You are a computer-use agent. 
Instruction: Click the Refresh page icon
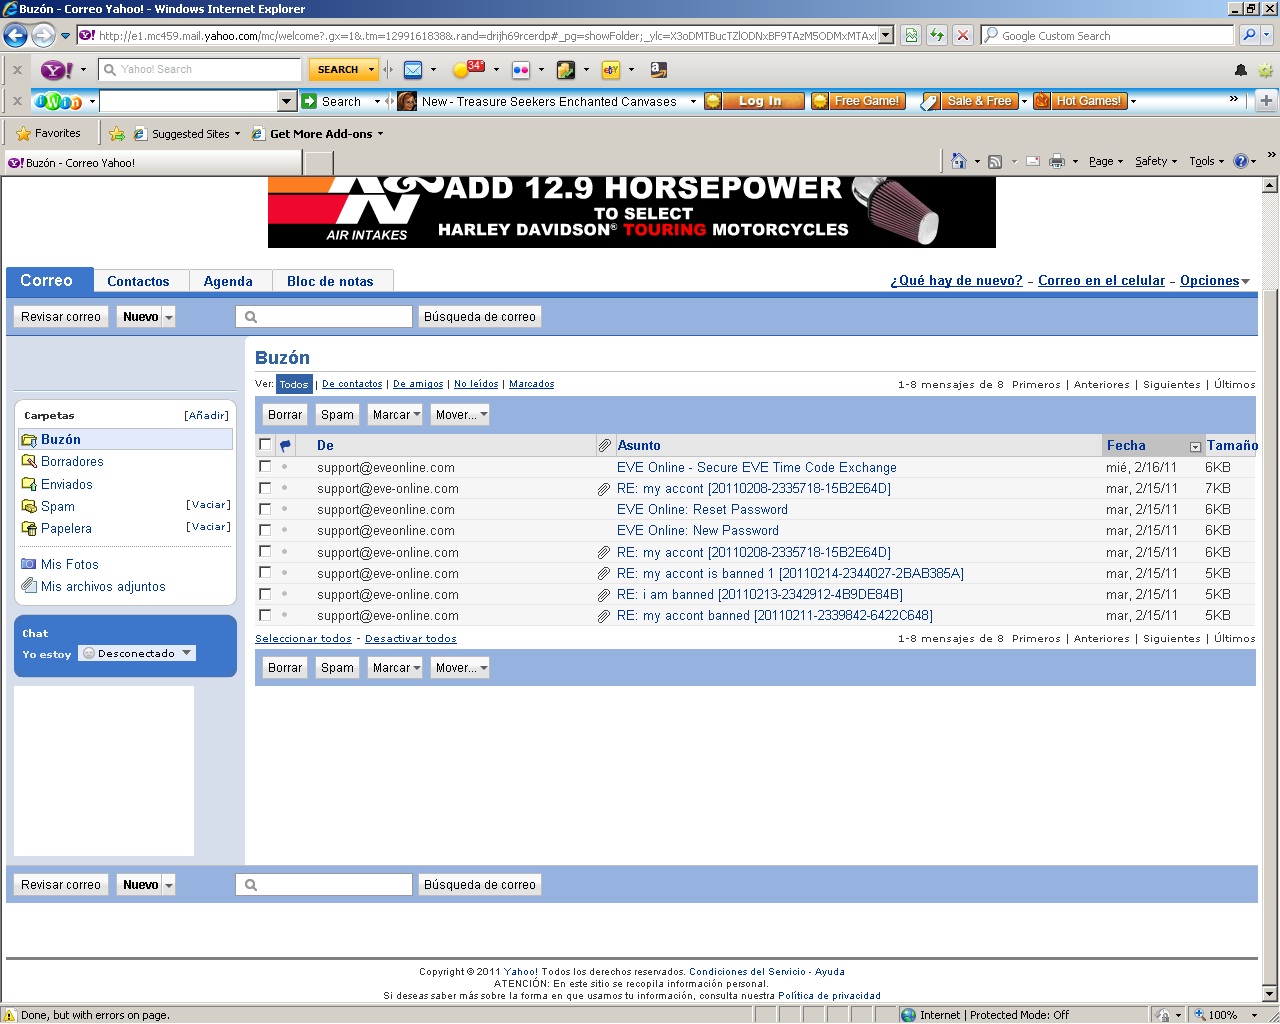tap(937, 35)
